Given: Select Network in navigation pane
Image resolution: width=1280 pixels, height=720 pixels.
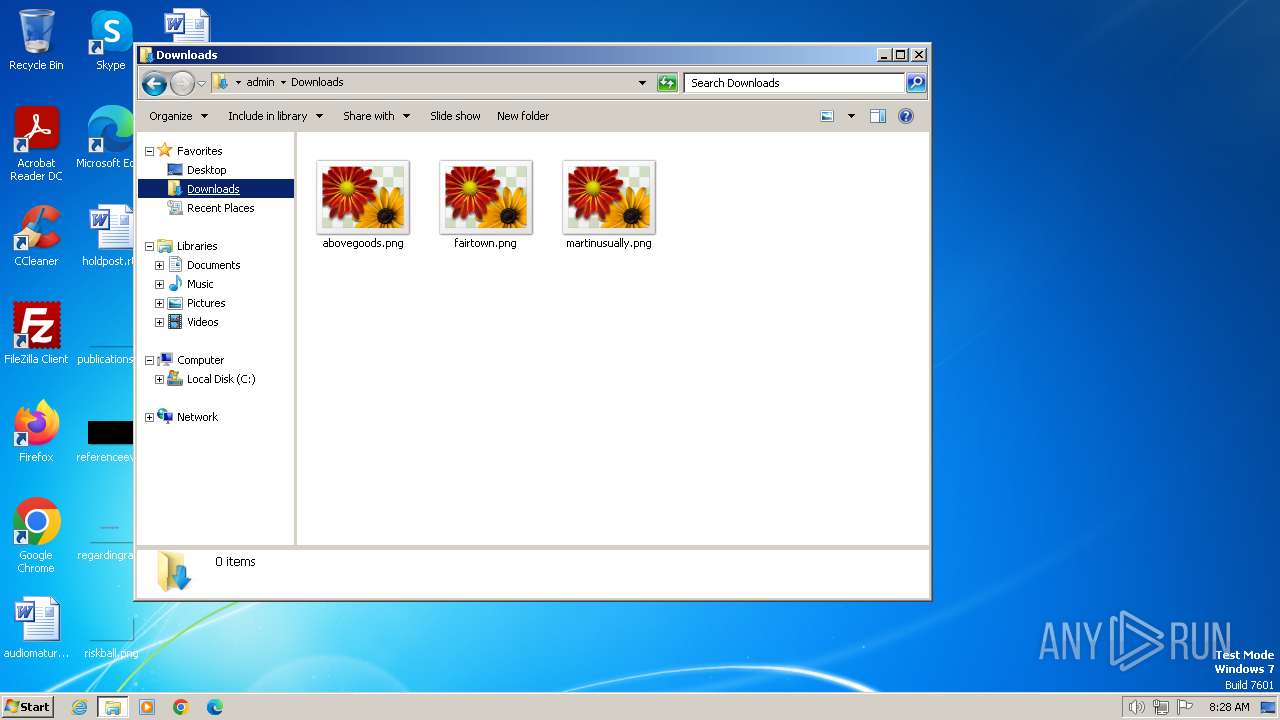Looking at the screenshot, I should tap(197, 417).
